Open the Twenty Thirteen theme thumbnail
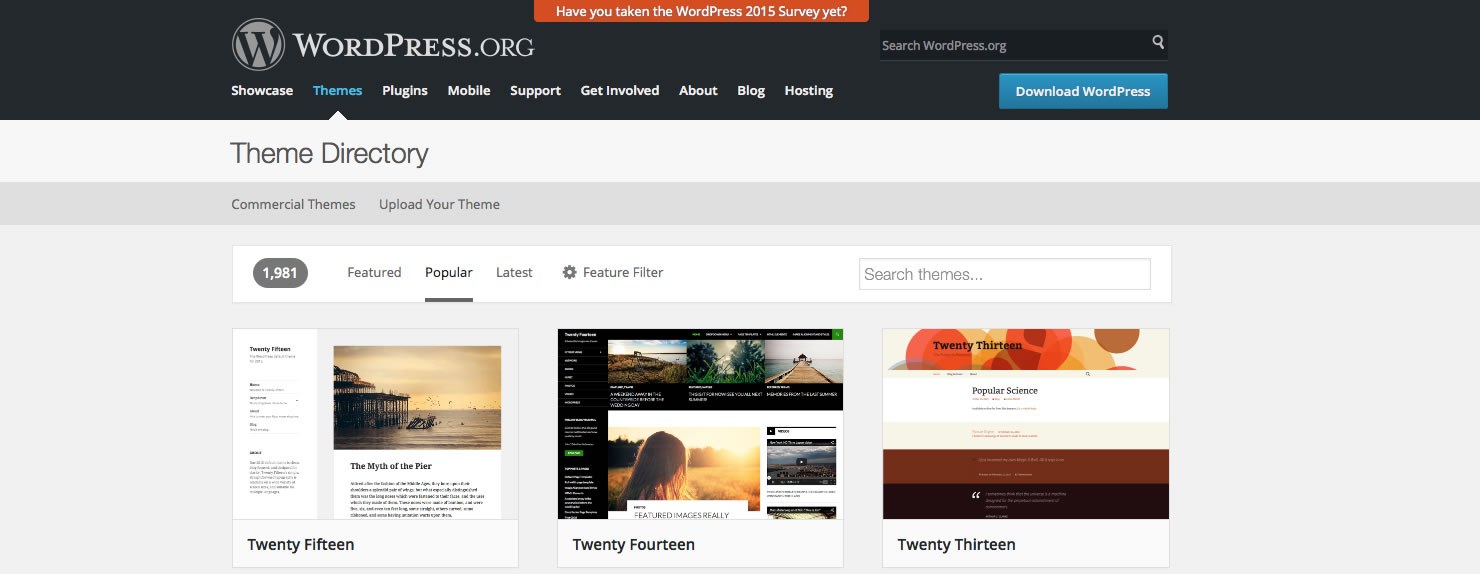 pyautogui.click(x=1025, y=424)
